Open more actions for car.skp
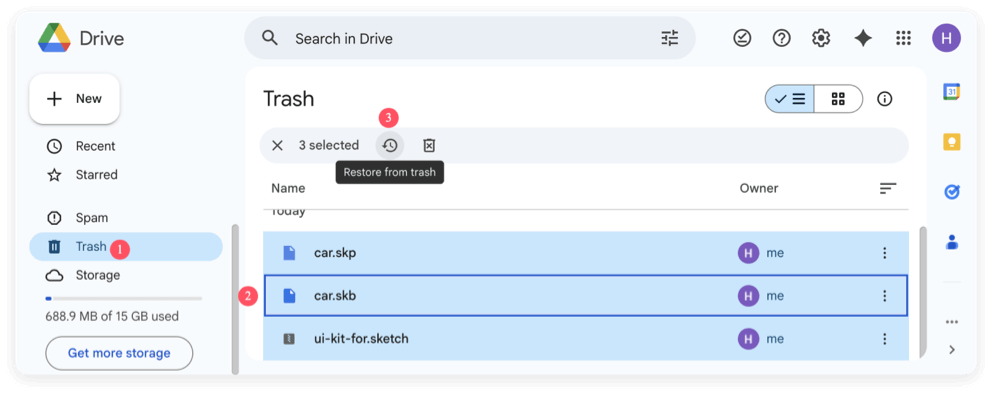The image size is (992, 393). 884,253
